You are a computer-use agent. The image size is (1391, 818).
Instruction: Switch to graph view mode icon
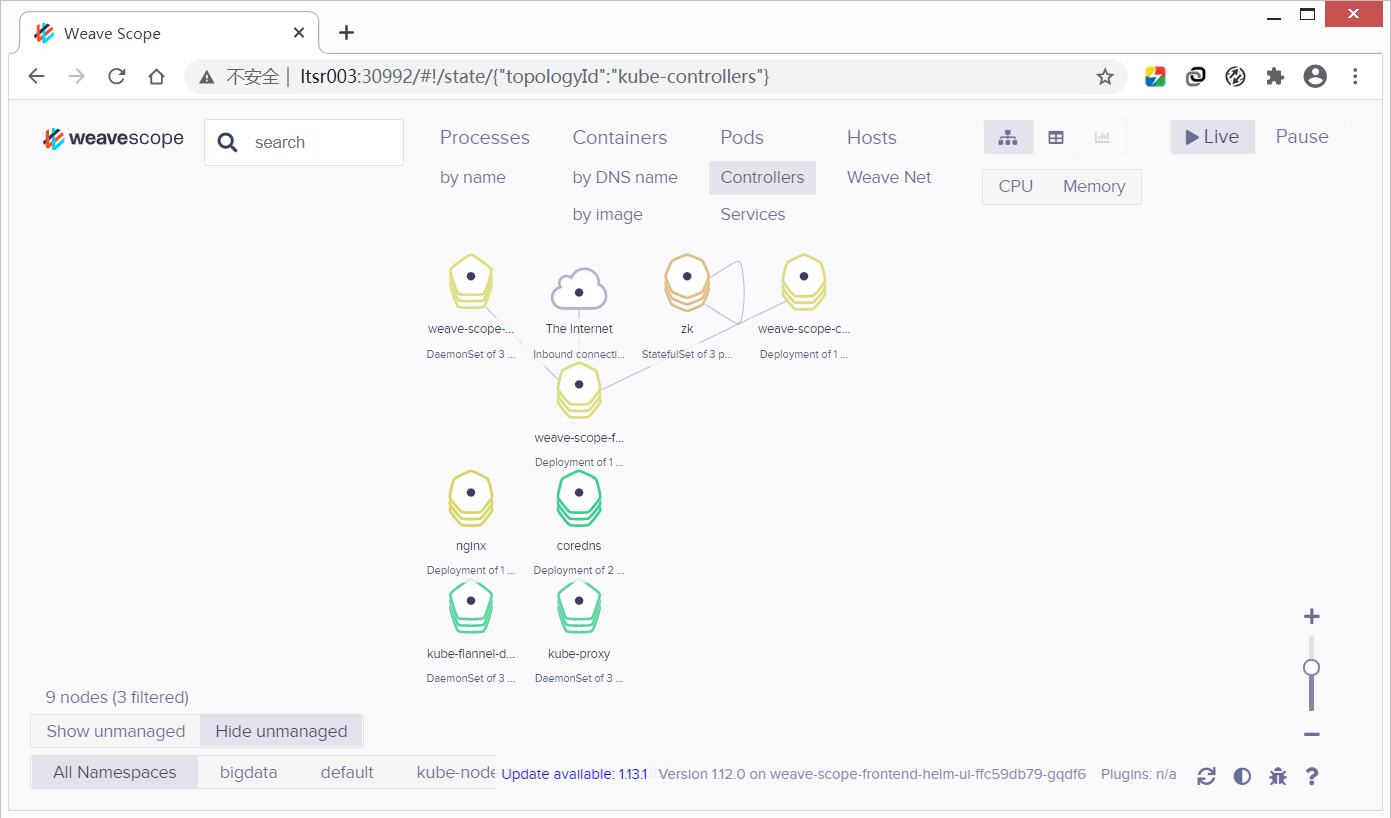click(x=1008, y=137)
